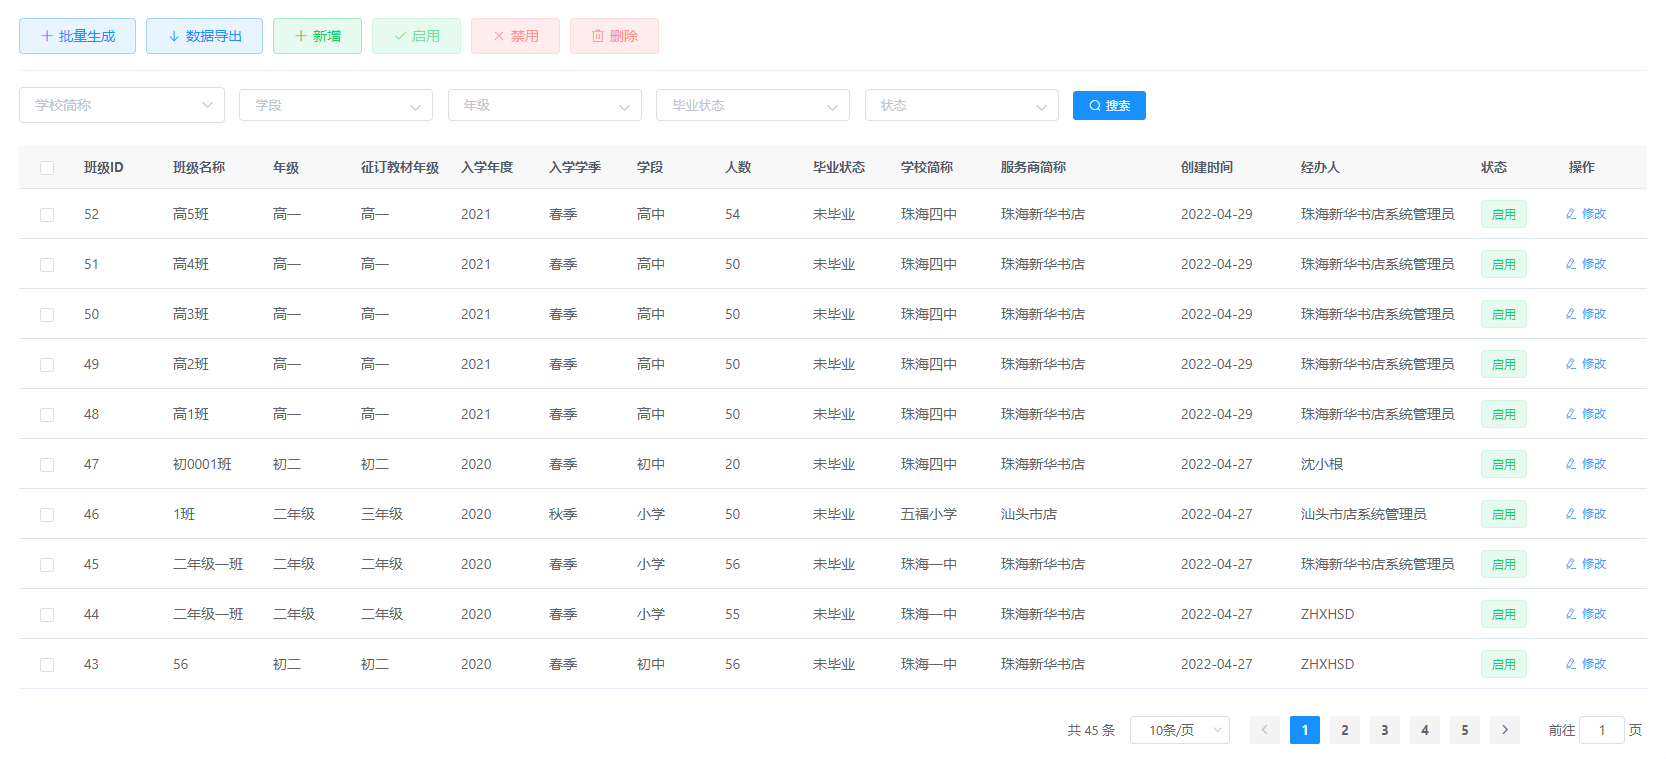
Task: Click 共 45 条 total count text
Action: pos(1091,730)
